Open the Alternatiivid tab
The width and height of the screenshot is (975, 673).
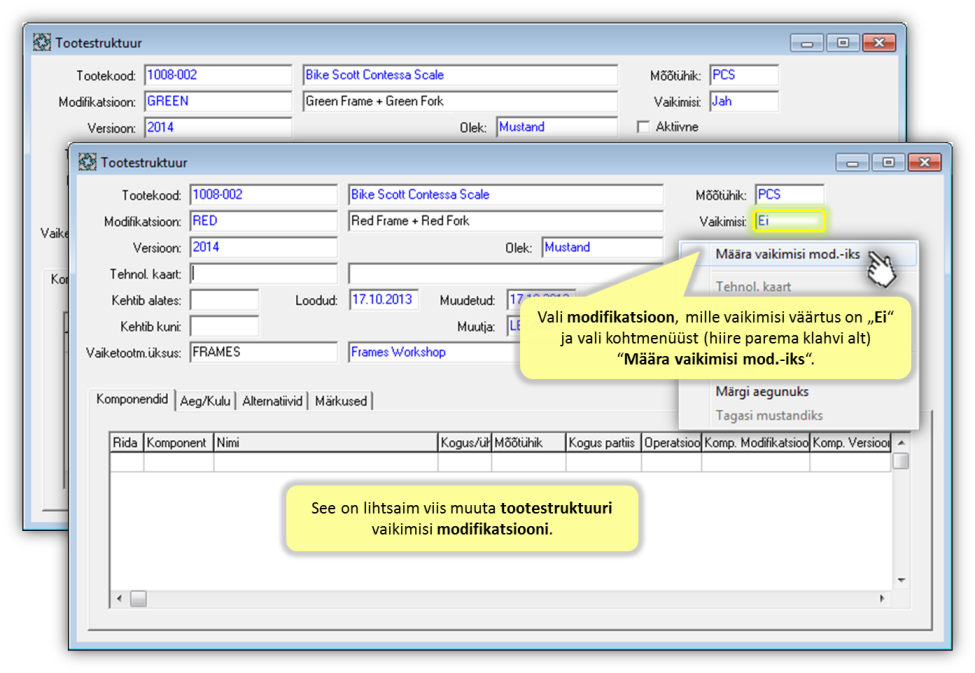(x=272, y=401)
